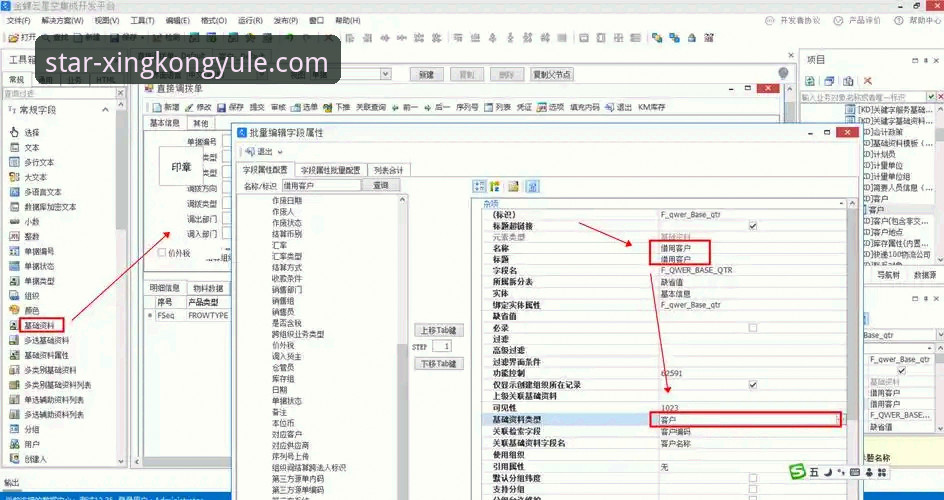Toggle the 价外税 checkbox on the form

[x=161, y=253]
